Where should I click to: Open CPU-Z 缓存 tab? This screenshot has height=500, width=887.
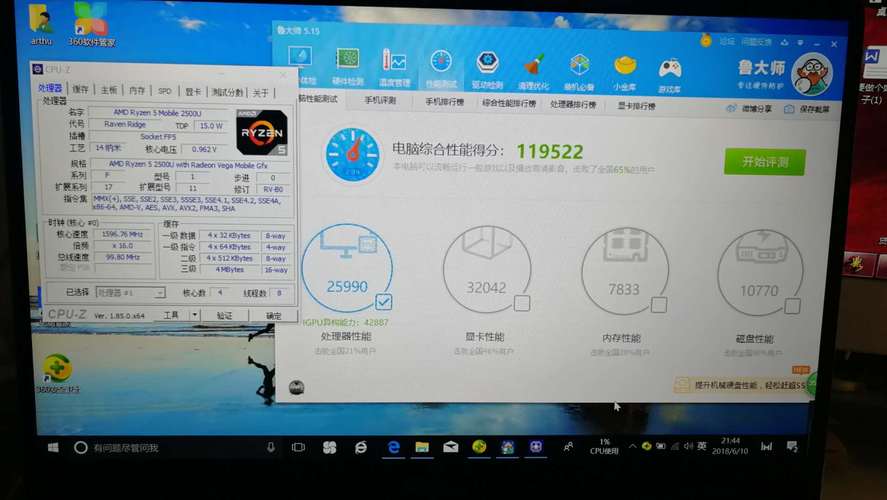(x=80, y=89)
